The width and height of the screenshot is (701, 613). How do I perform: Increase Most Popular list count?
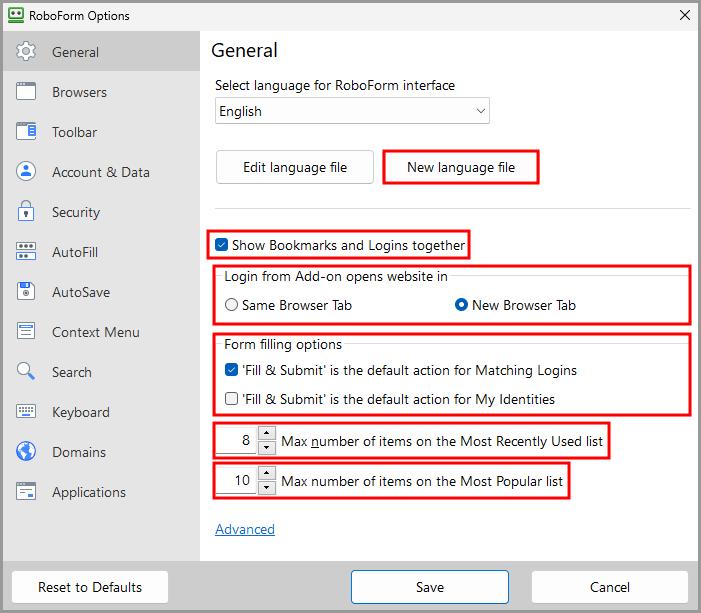[x=267, y=473]
